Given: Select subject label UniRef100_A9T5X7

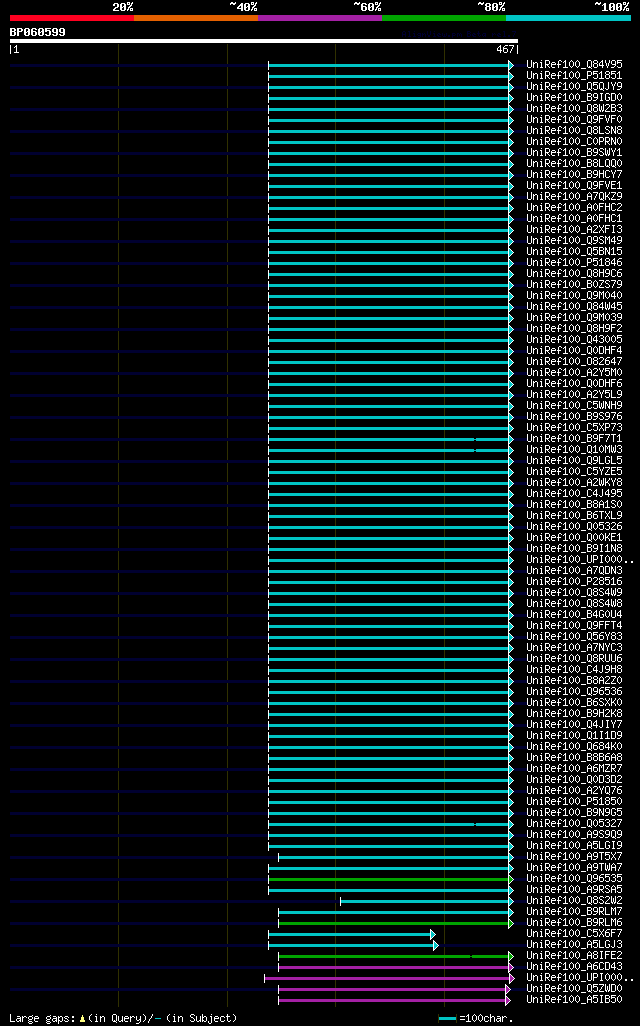Looking at the screenshot, I should [x=575, y=857].
